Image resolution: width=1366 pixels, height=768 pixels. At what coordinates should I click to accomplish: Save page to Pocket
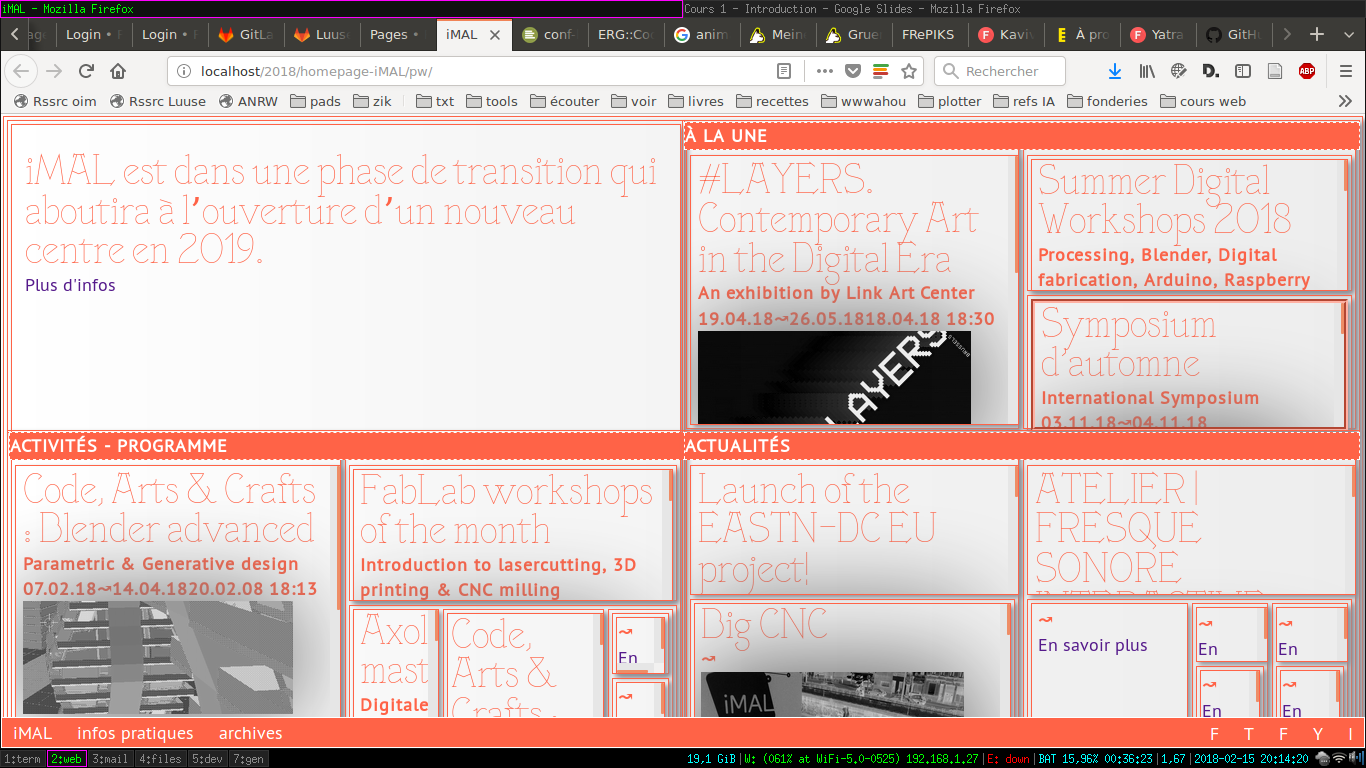coord(853,71)
